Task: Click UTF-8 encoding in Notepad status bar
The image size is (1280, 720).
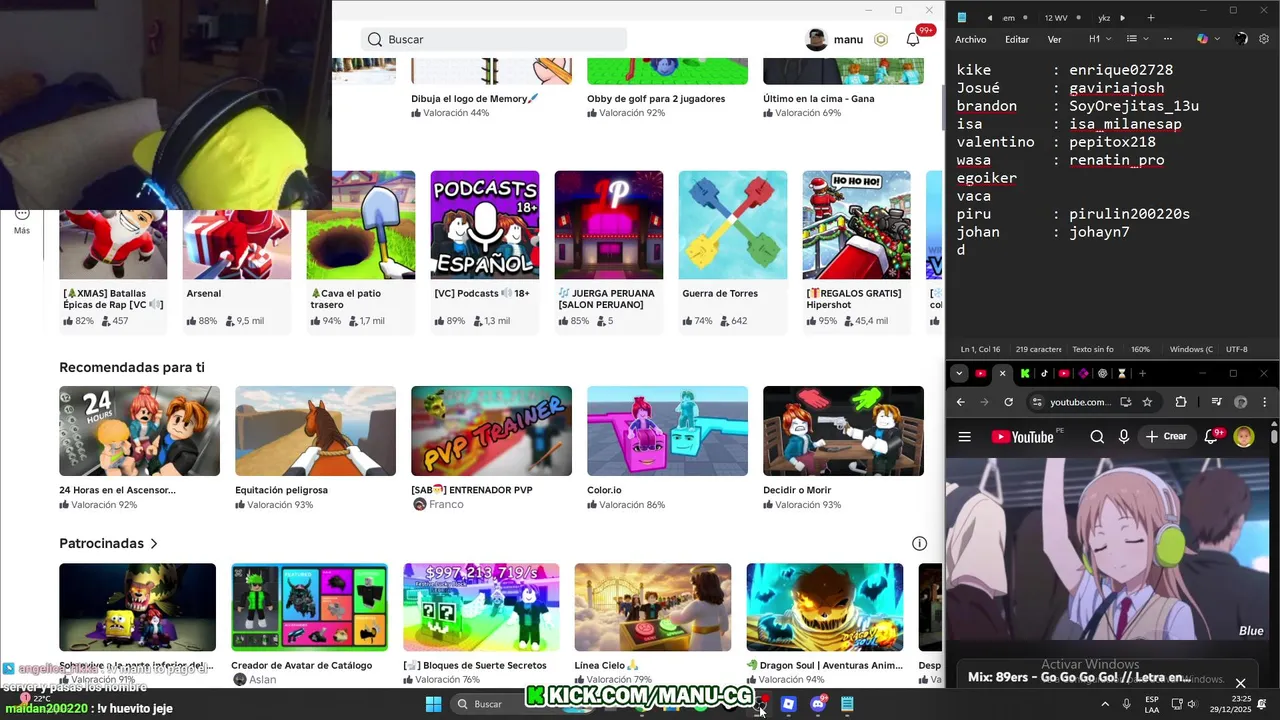Action: click(x=1236, y=349)
